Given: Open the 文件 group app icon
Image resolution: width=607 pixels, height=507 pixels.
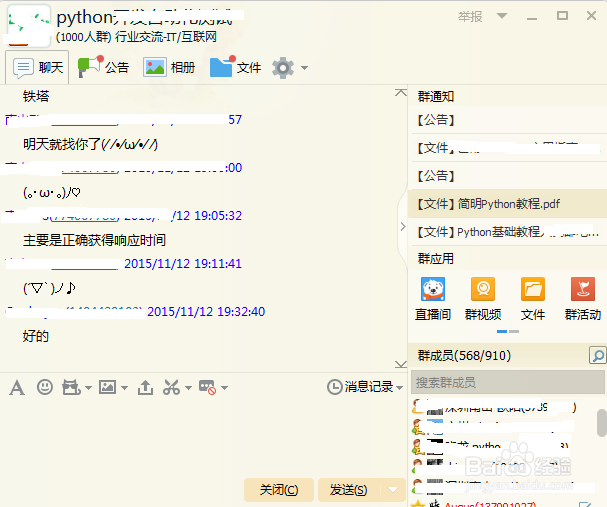Looking at the screenshot, I should [533, 299].
